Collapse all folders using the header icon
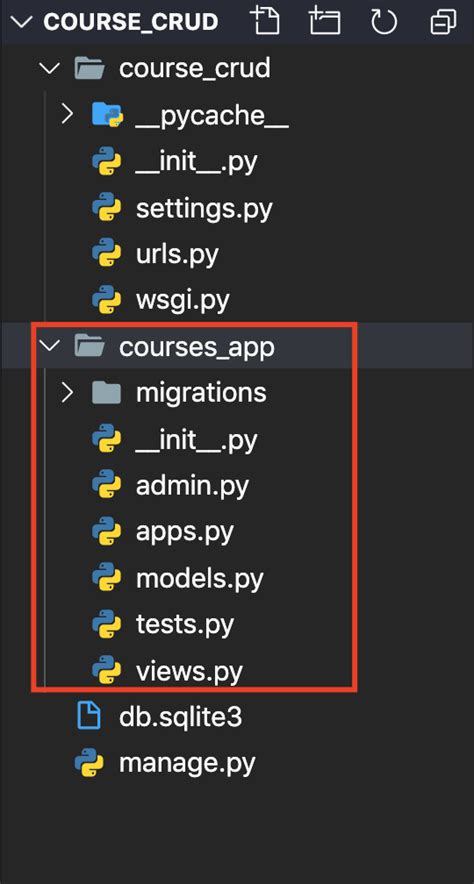Viewport: 474px width, 884px height. [x=445, y=21]
